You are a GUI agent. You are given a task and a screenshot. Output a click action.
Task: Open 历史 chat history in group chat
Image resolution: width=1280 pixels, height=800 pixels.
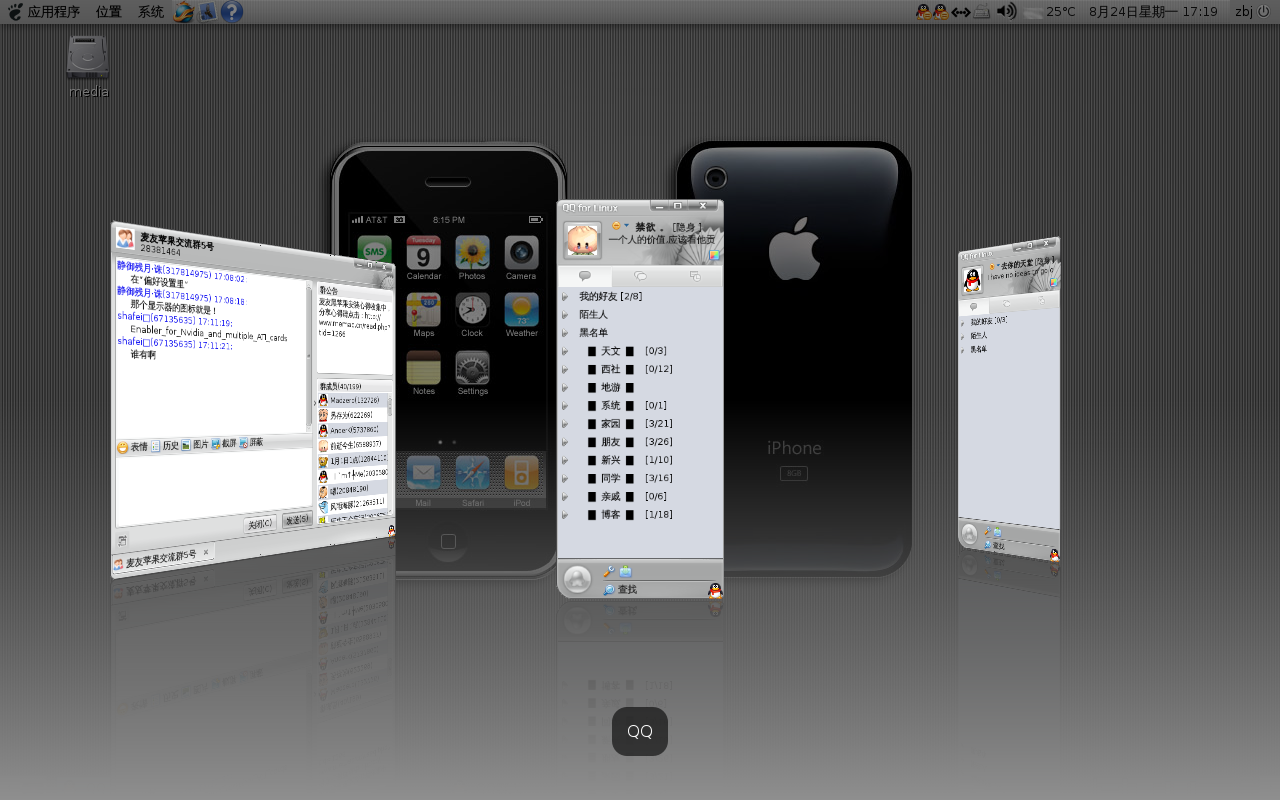coord(164,445)
